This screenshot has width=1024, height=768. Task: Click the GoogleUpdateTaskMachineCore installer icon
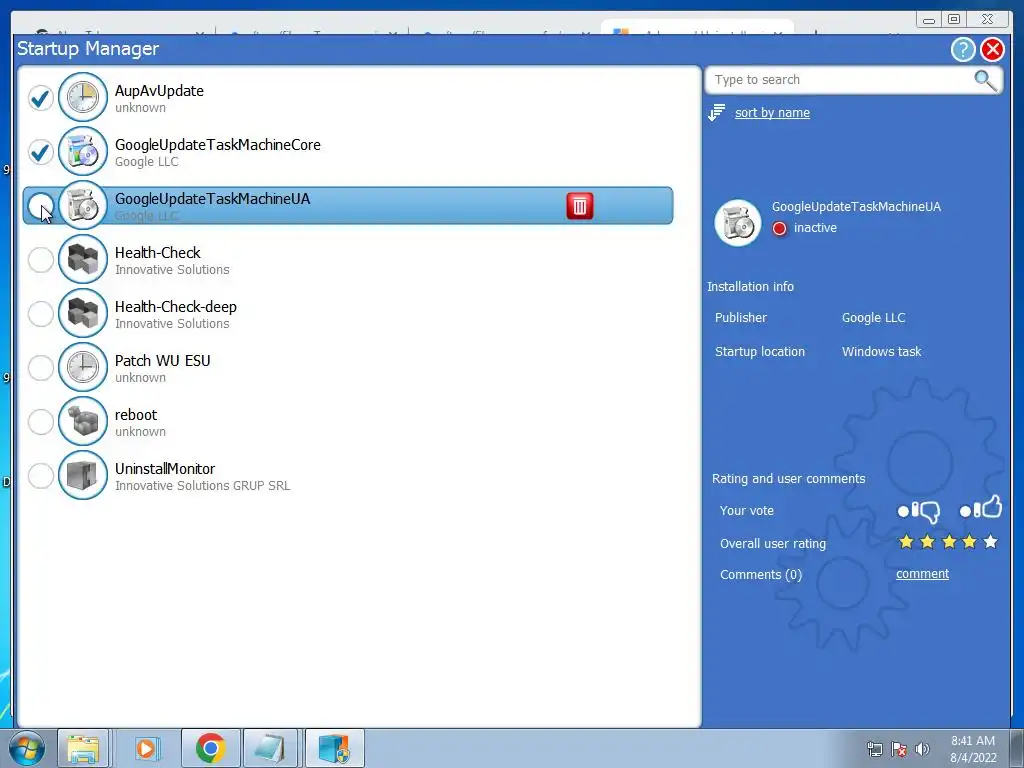coord(83,152)
